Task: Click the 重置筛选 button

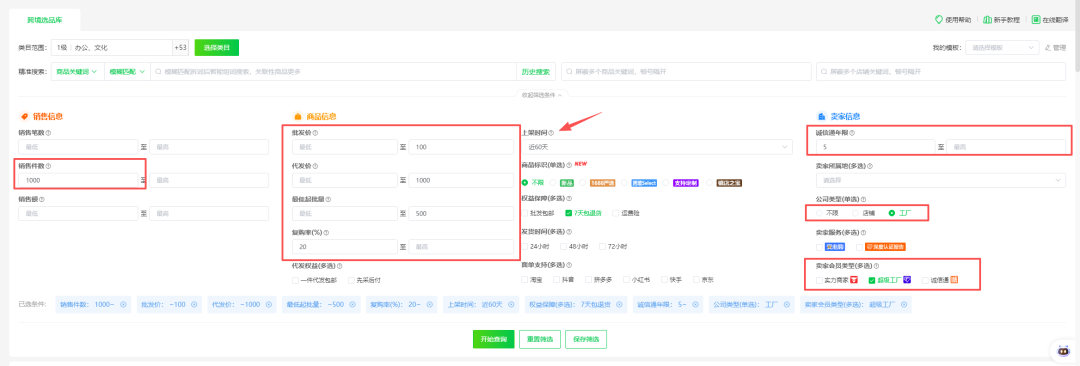Action: click(x=540, y=339)
